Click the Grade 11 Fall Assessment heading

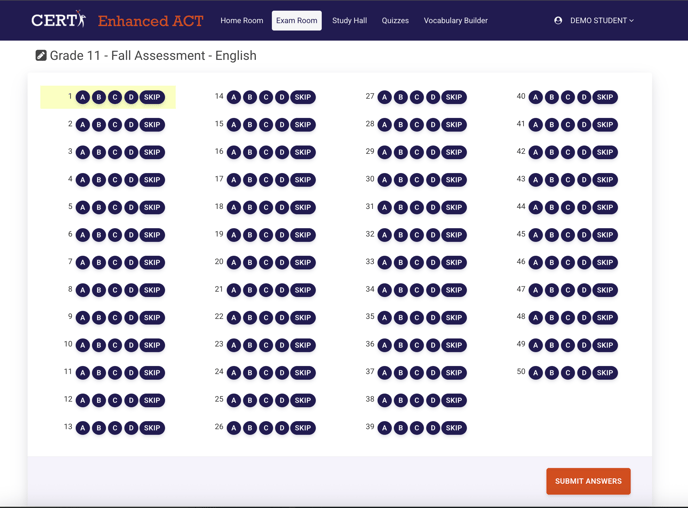[x=153, y=56]
